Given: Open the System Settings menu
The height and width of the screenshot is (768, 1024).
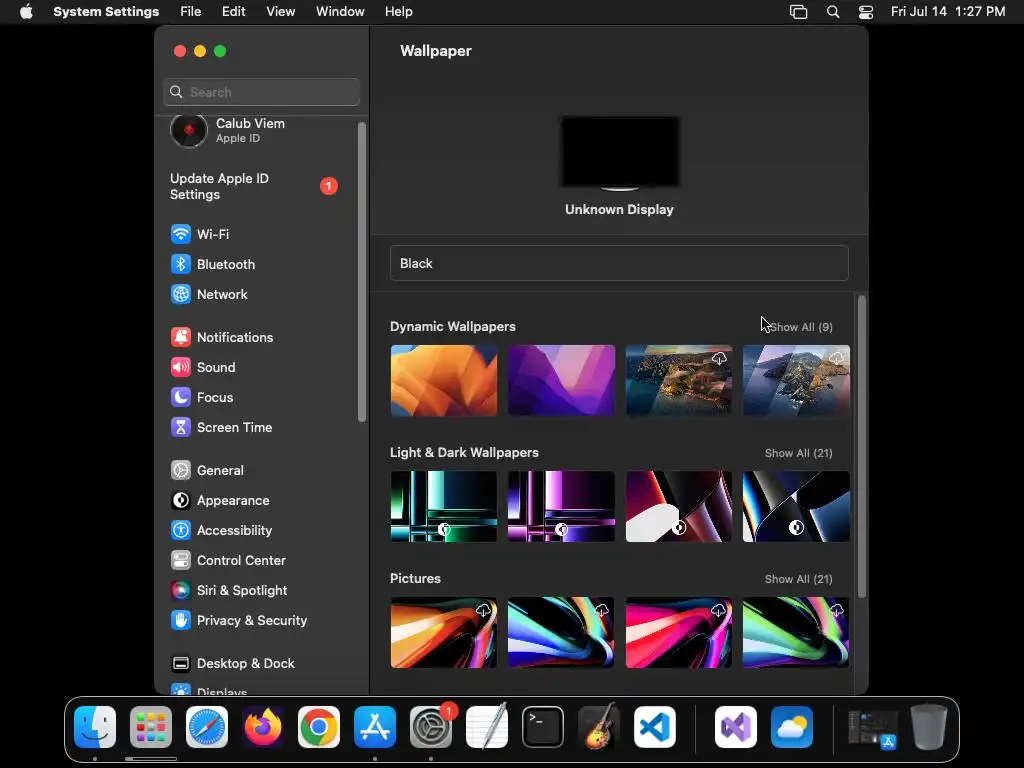Looking at the screenshot, I should click(x=106, y=12).
